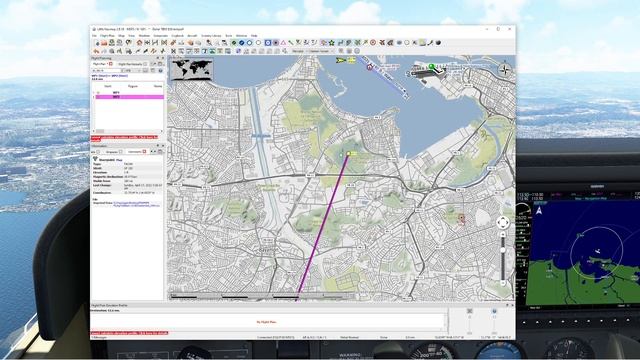Toggle the aircraft display airplane icon
Image resolution: width=640 pixels, height=360 pixels.
click(382, 42)
